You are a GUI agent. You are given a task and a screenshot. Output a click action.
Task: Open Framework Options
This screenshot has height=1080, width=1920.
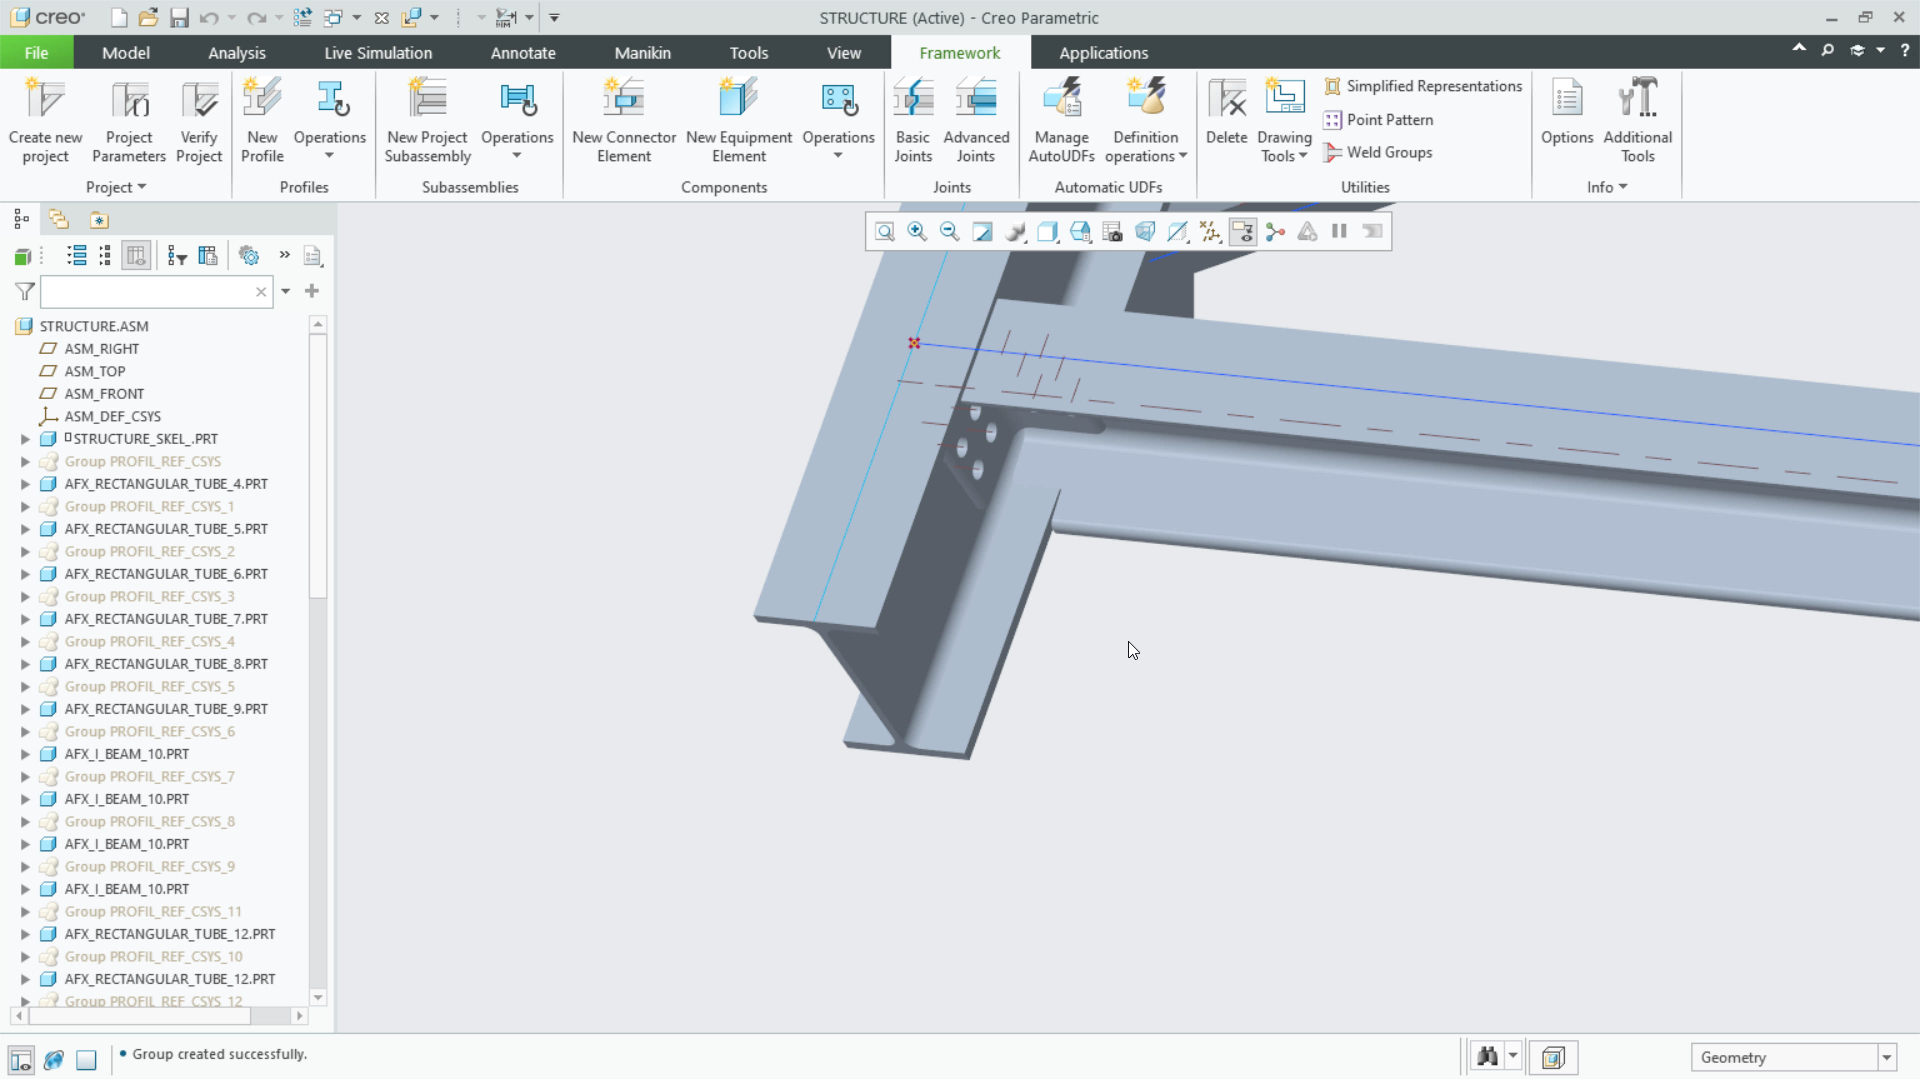pos(1567,112)
